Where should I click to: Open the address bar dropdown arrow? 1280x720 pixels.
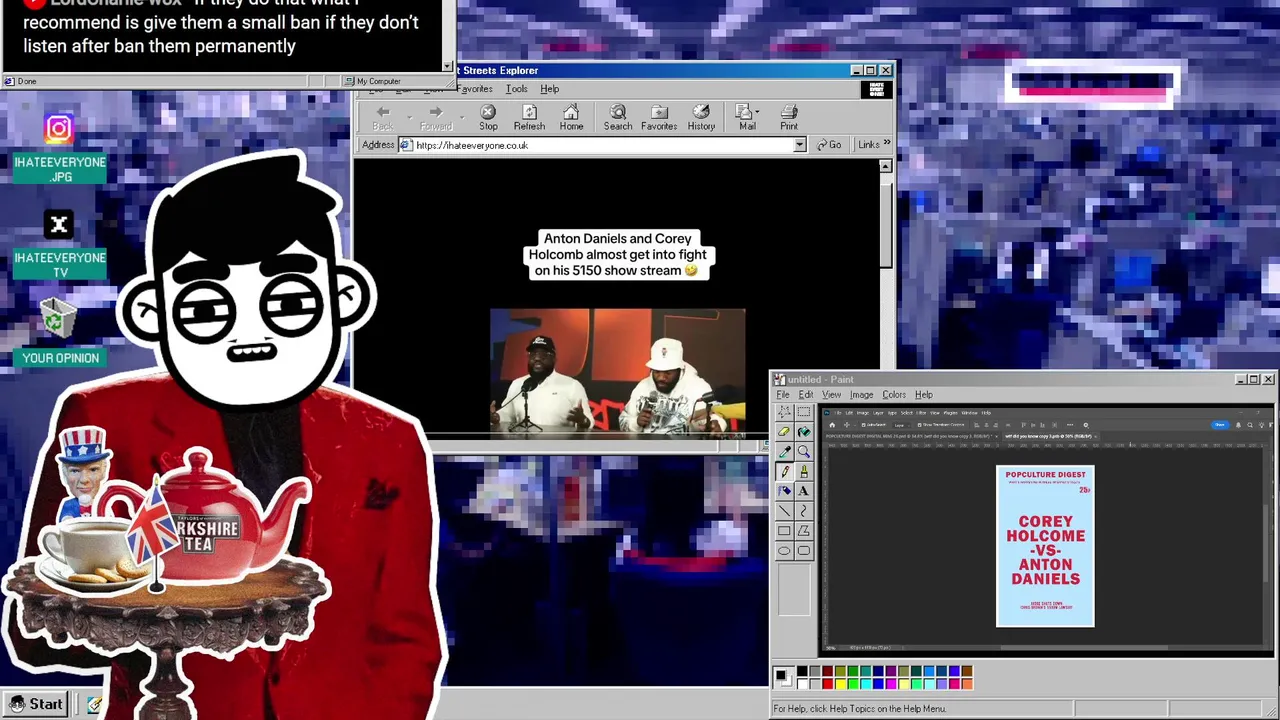pos(799,145)
